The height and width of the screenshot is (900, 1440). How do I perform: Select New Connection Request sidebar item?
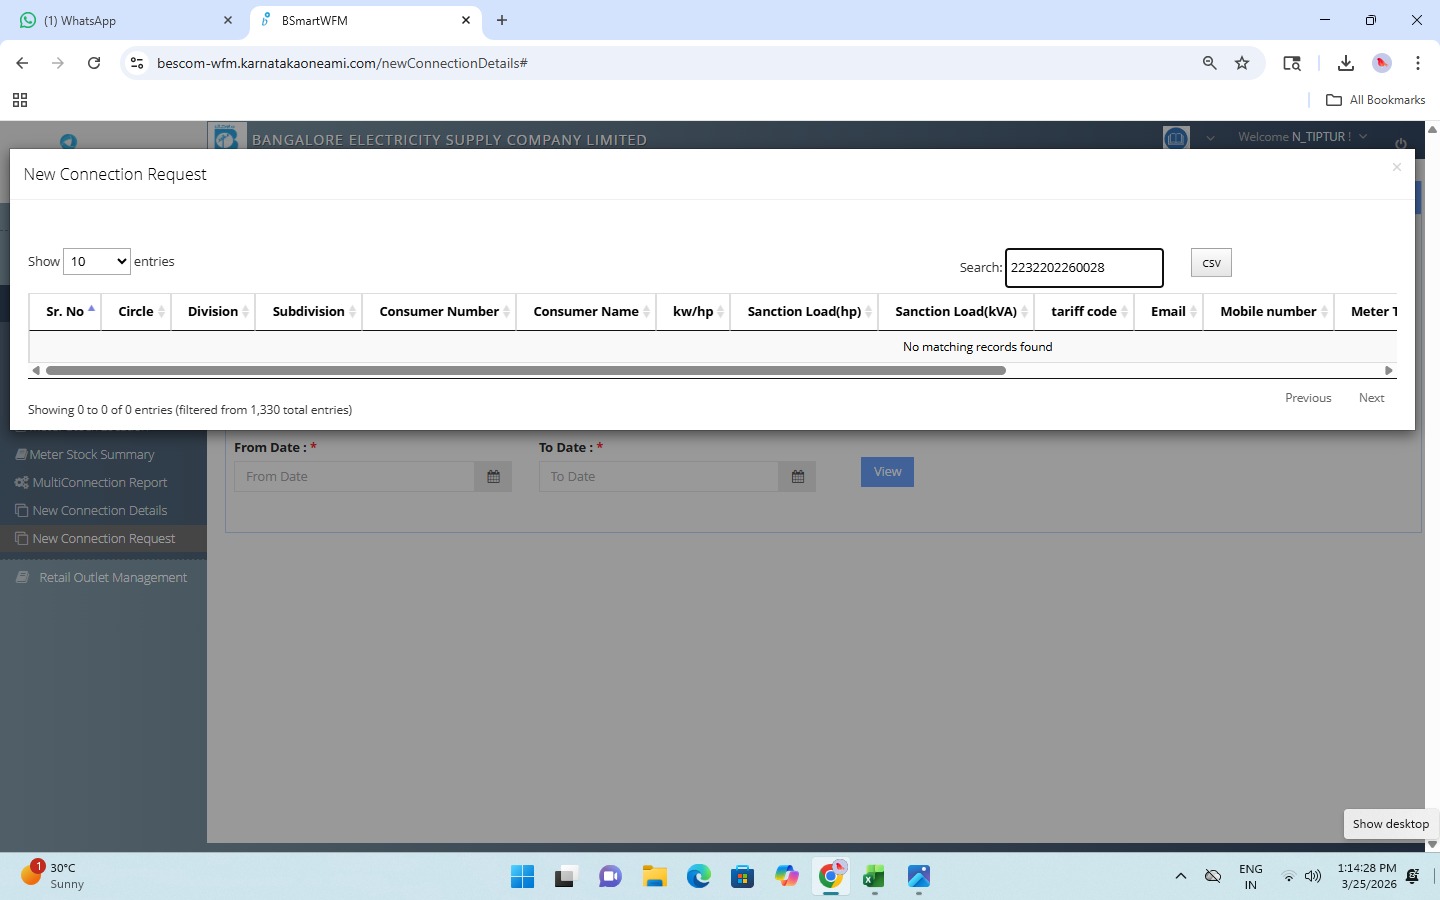(x=103, y=539)
